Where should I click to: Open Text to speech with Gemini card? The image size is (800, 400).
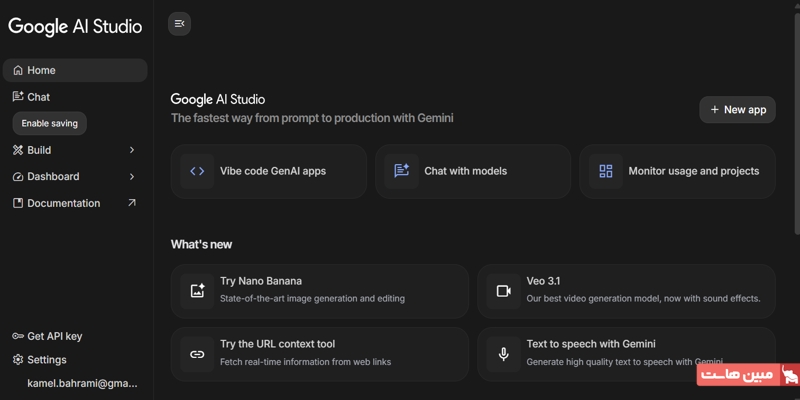coord(627,354)
